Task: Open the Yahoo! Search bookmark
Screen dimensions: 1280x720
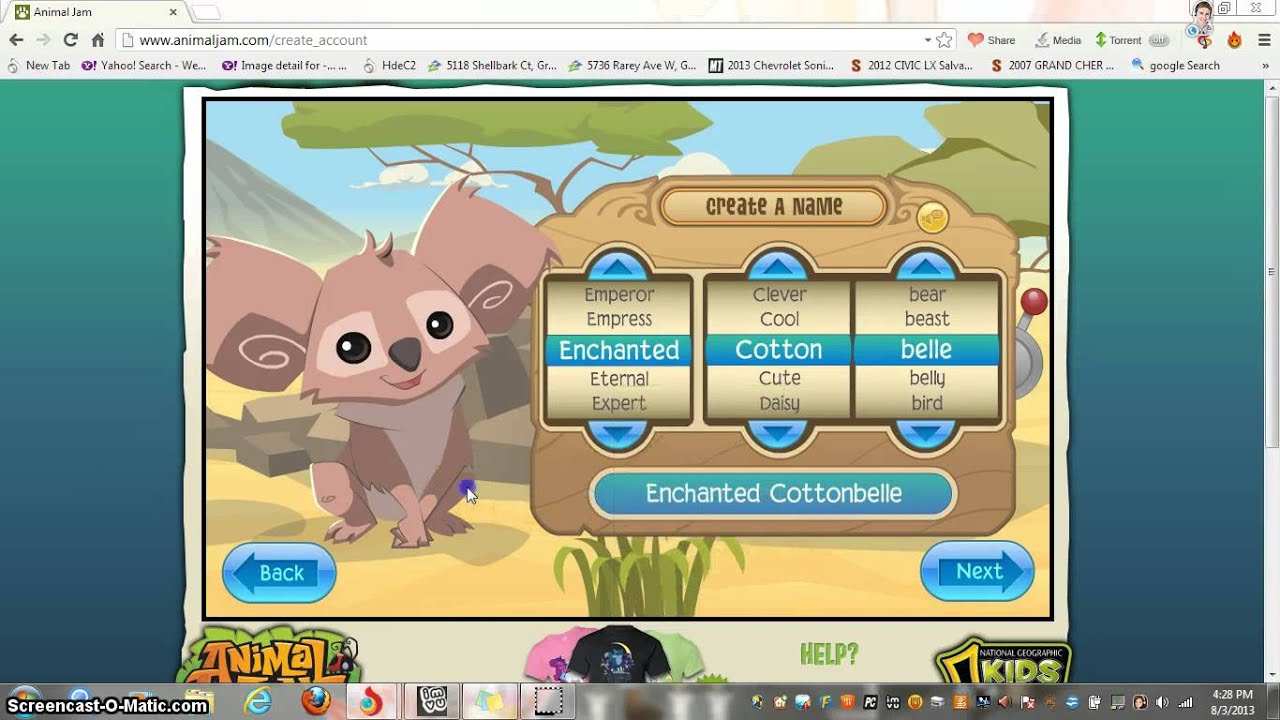Action: tap(144, 66)
